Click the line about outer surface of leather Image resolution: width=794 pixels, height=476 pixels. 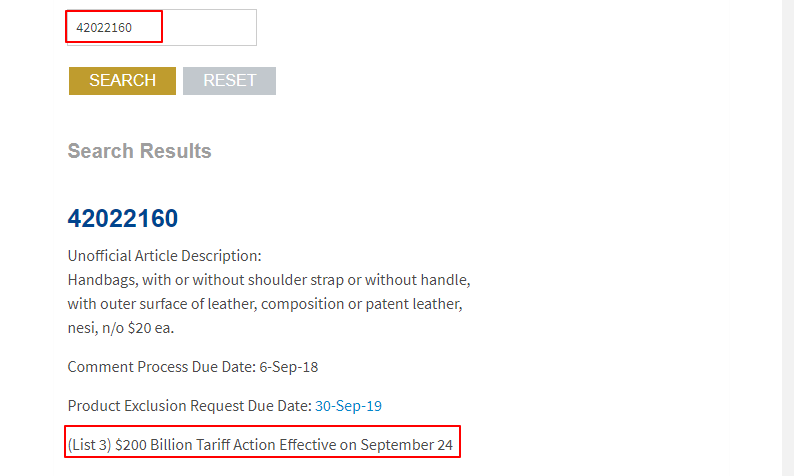pos(264,303)
